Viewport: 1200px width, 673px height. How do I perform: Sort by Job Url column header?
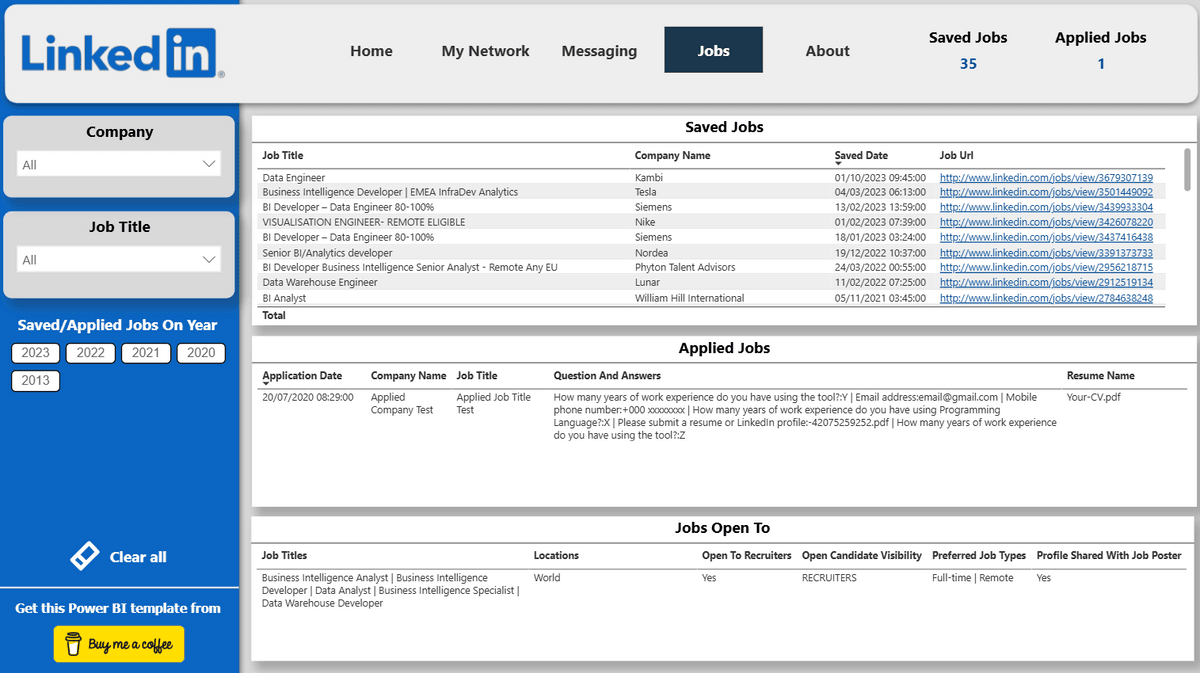coord(957,156)
